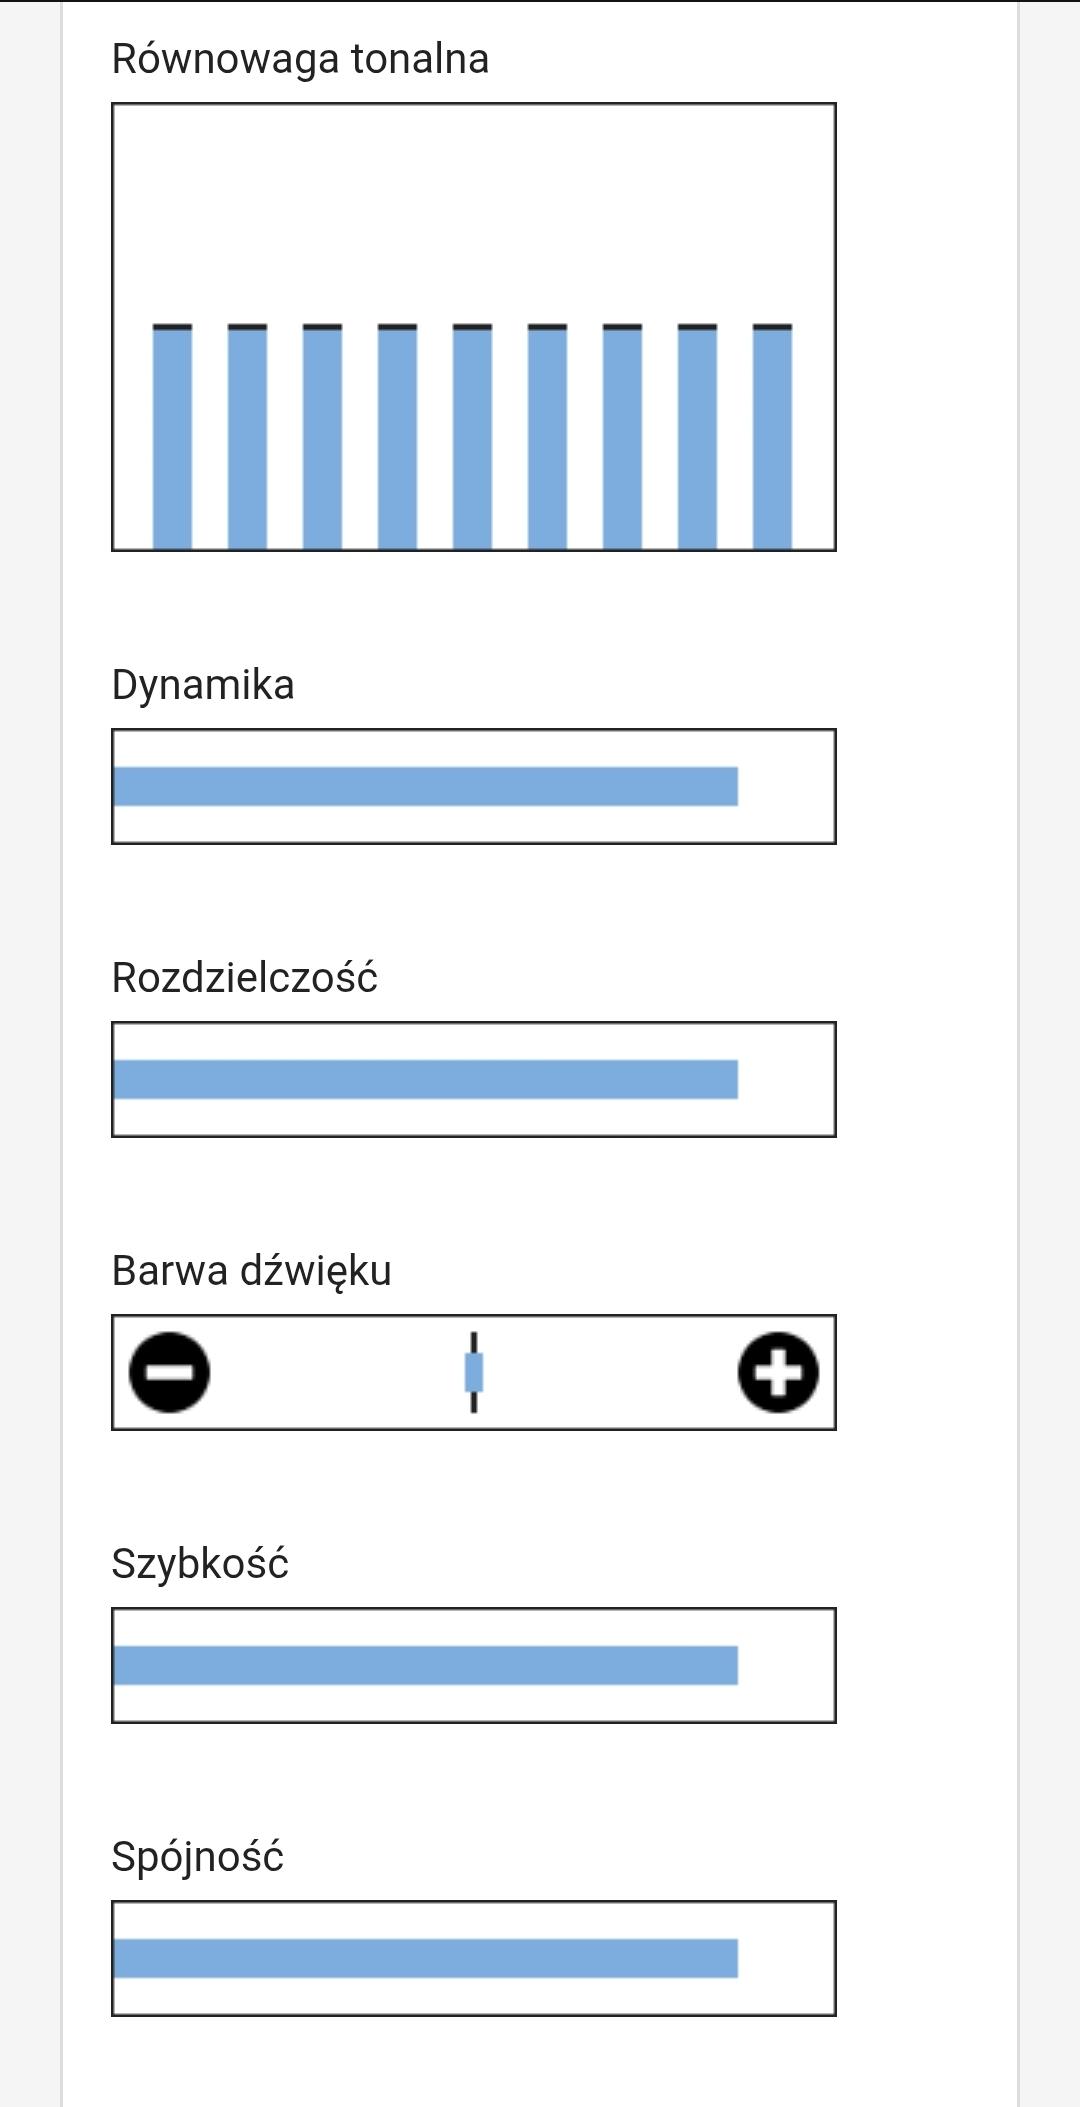Viewport: 1080px width, 2107px height.
Task: Select the last bar in tonal balance chart
Action: pyautogui.click(x=772, y=438)
